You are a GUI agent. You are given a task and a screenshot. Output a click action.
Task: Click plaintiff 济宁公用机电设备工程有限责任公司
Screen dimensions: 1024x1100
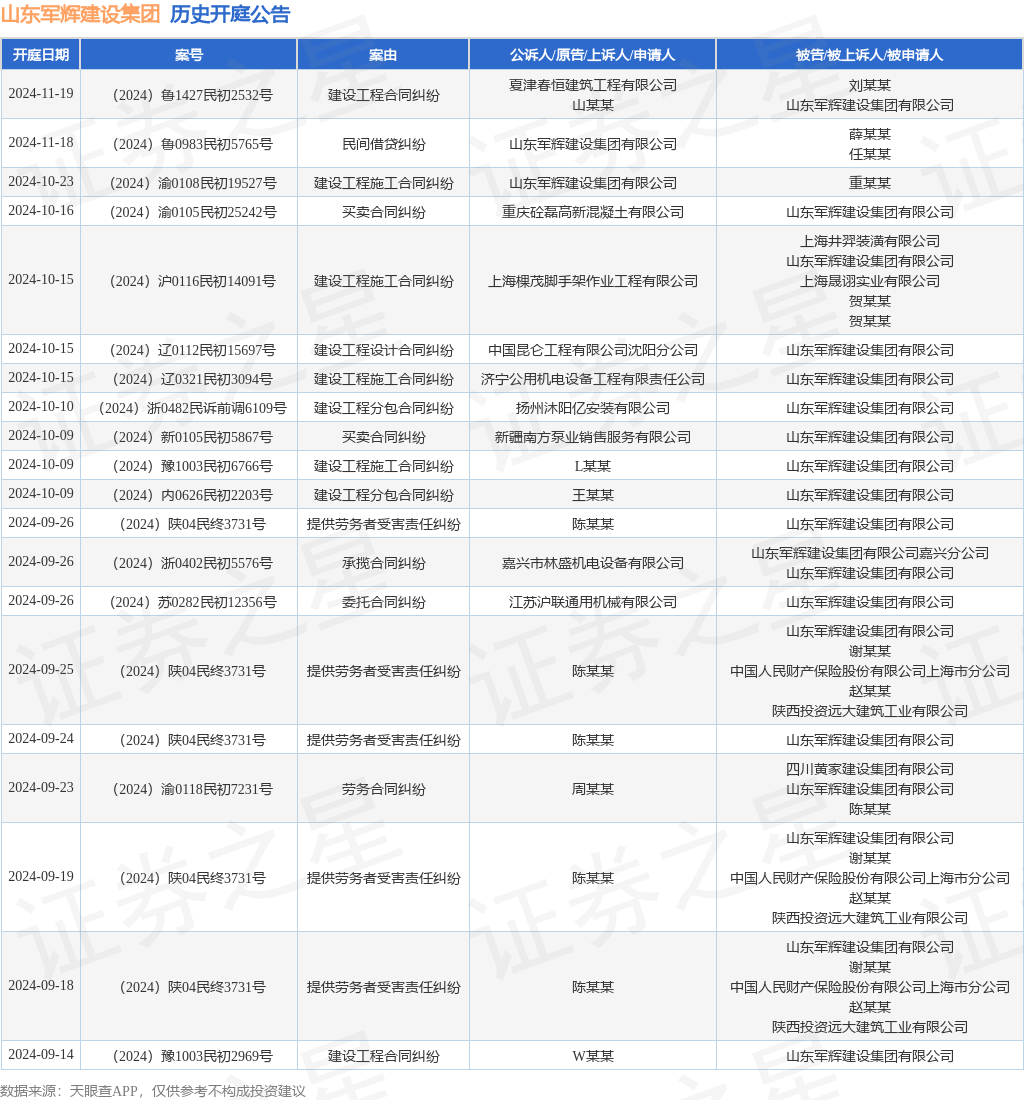coord(593,380)
